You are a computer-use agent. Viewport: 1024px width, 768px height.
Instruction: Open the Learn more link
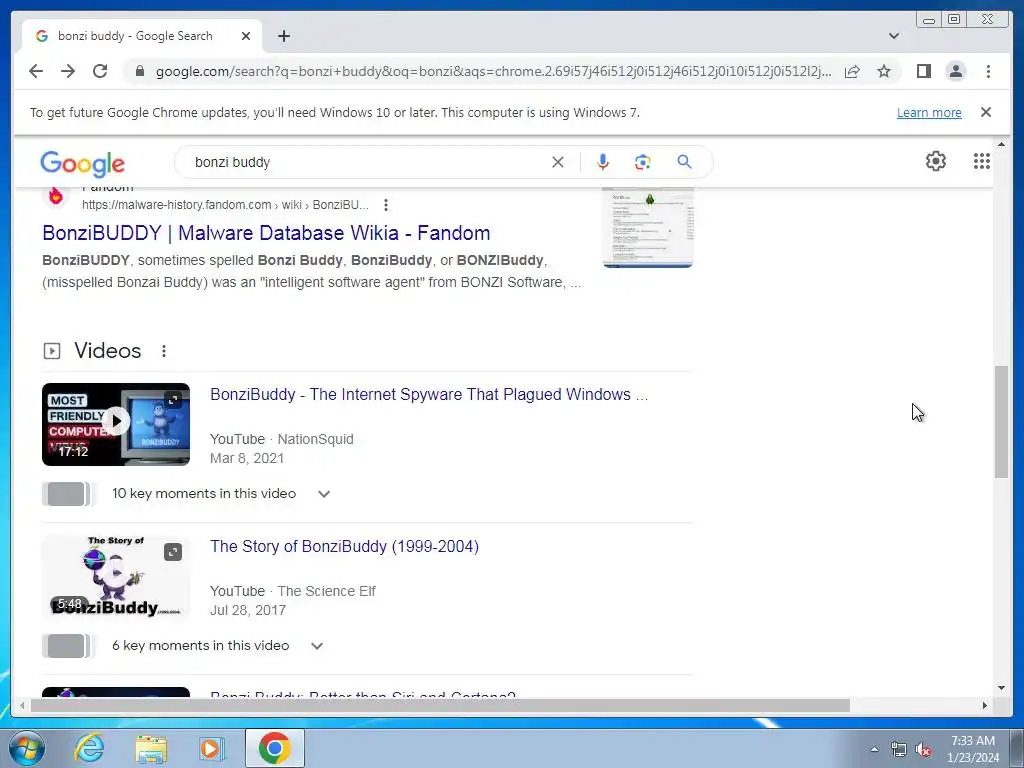pos(929,112)
